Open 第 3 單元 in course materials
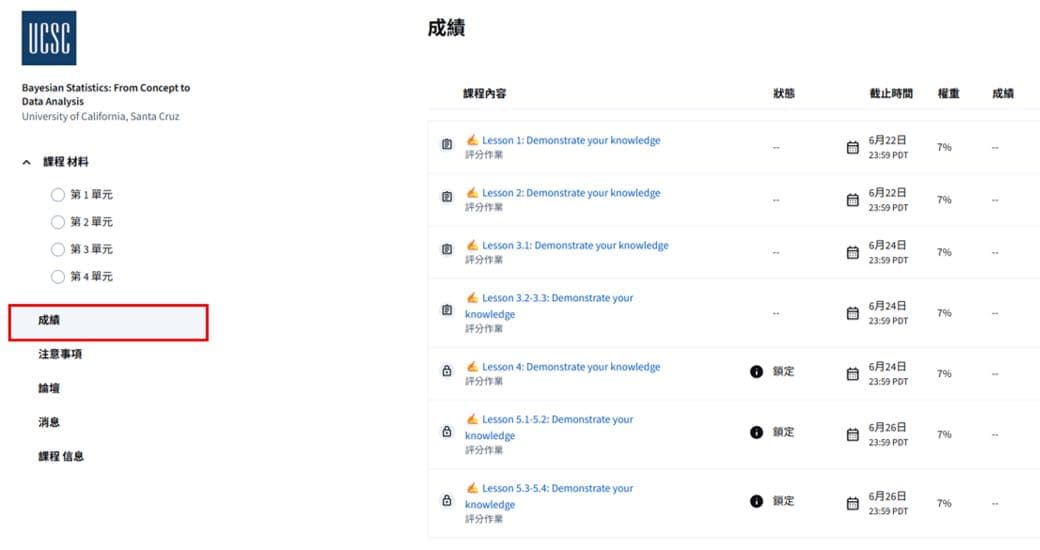 click(92, 249)
